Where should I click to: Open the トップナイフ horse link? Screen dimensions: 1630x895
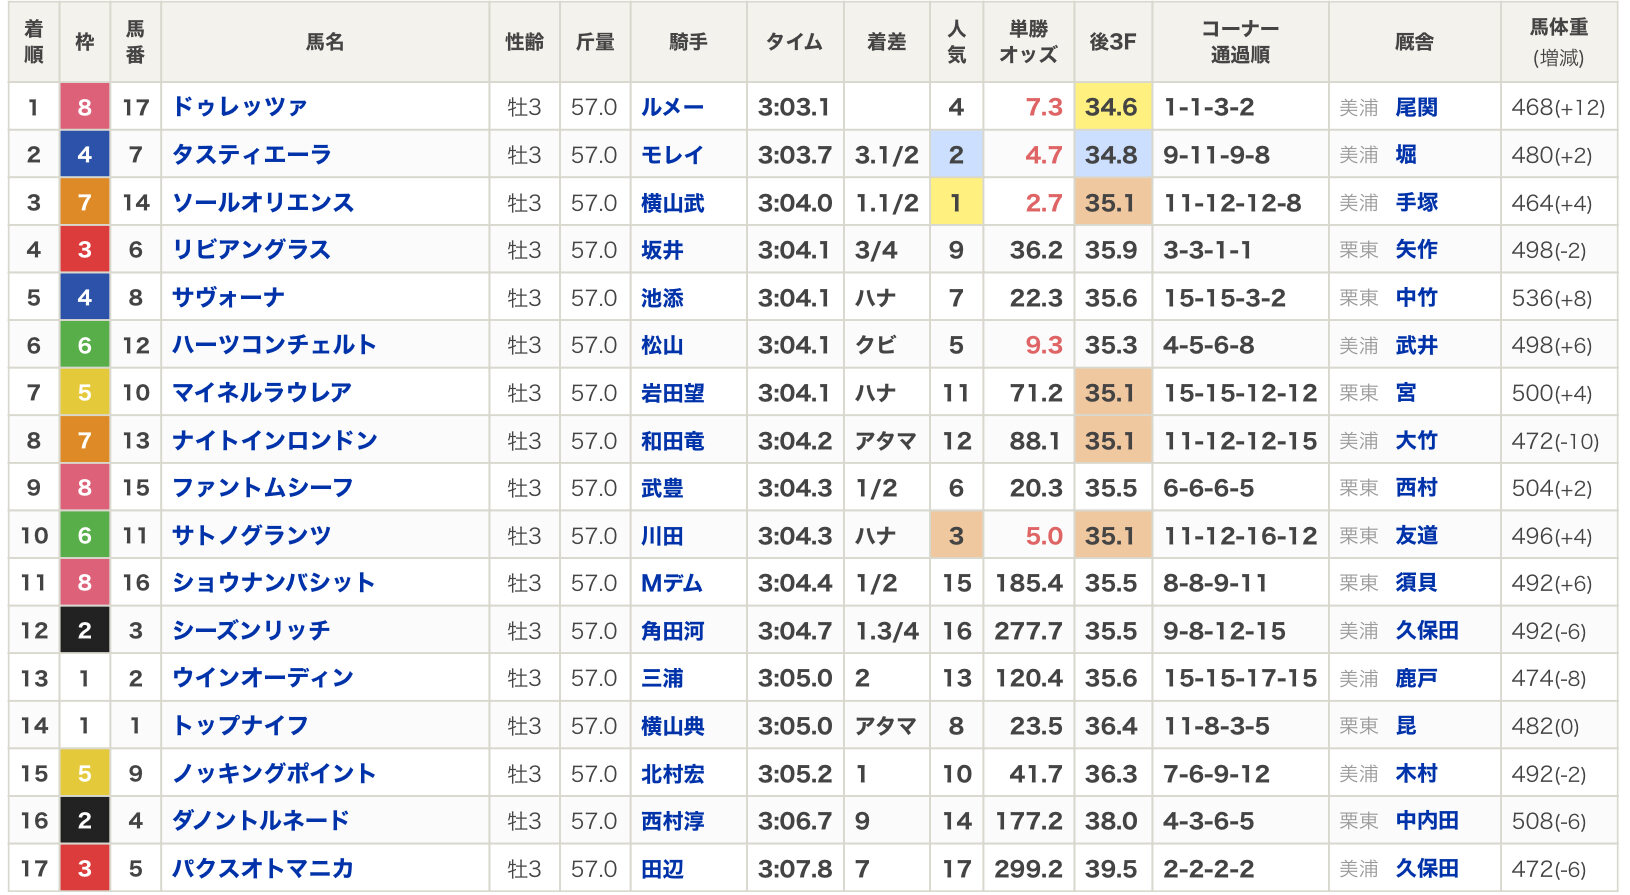[240, 726]
